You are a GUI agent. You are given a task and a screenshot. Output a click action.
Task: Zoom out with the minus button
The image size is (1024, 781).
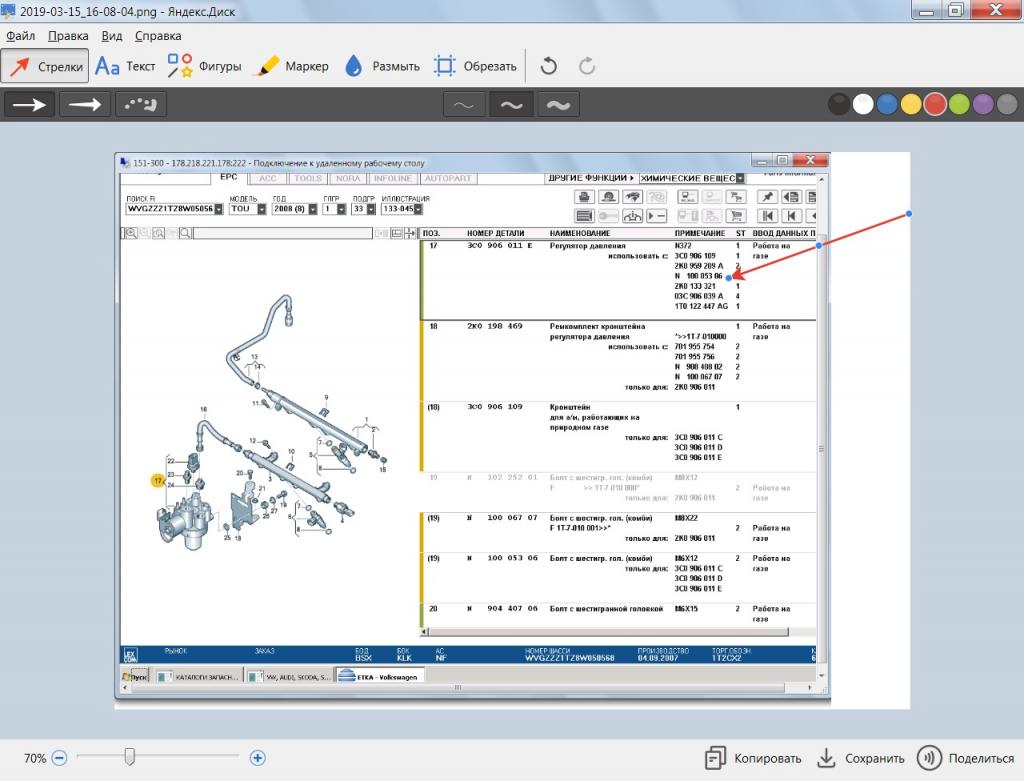point(59,758)
